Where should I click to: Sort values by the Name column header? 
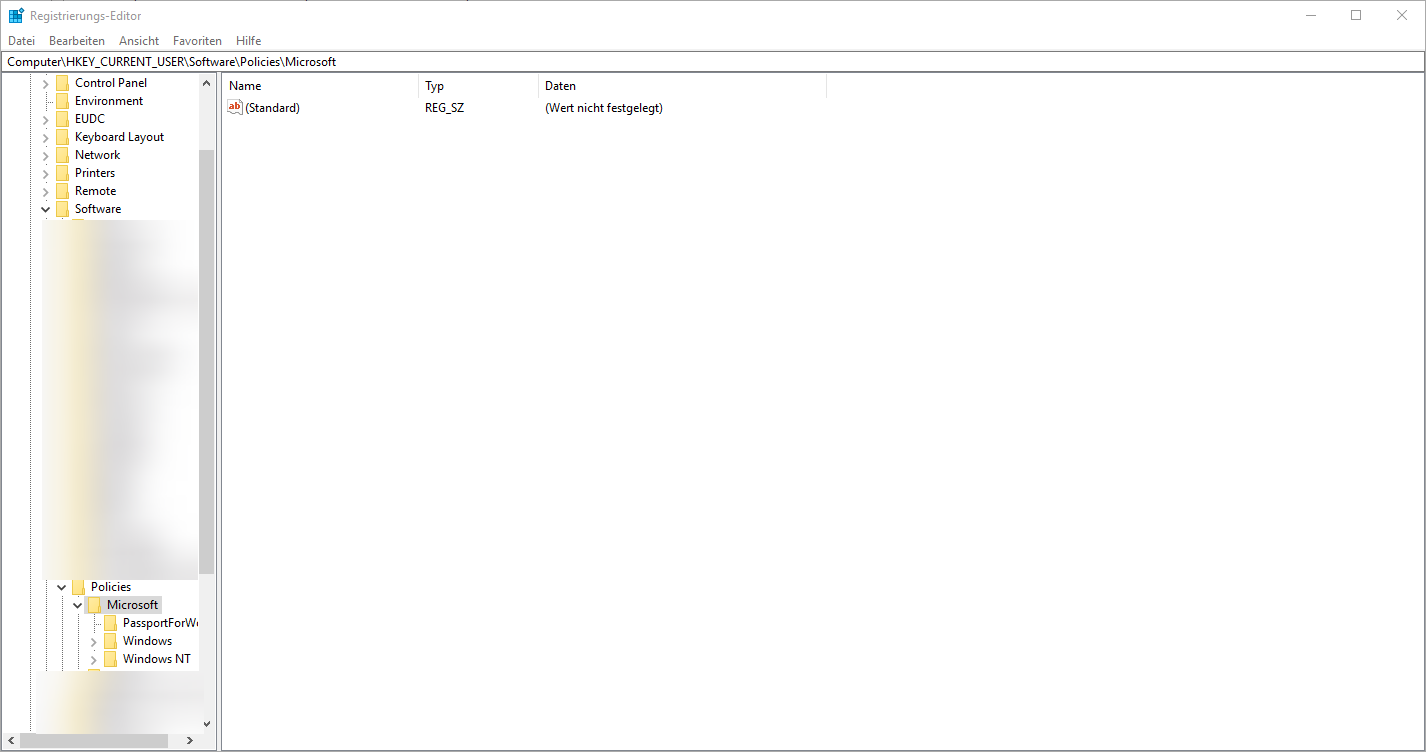point(320,86)
